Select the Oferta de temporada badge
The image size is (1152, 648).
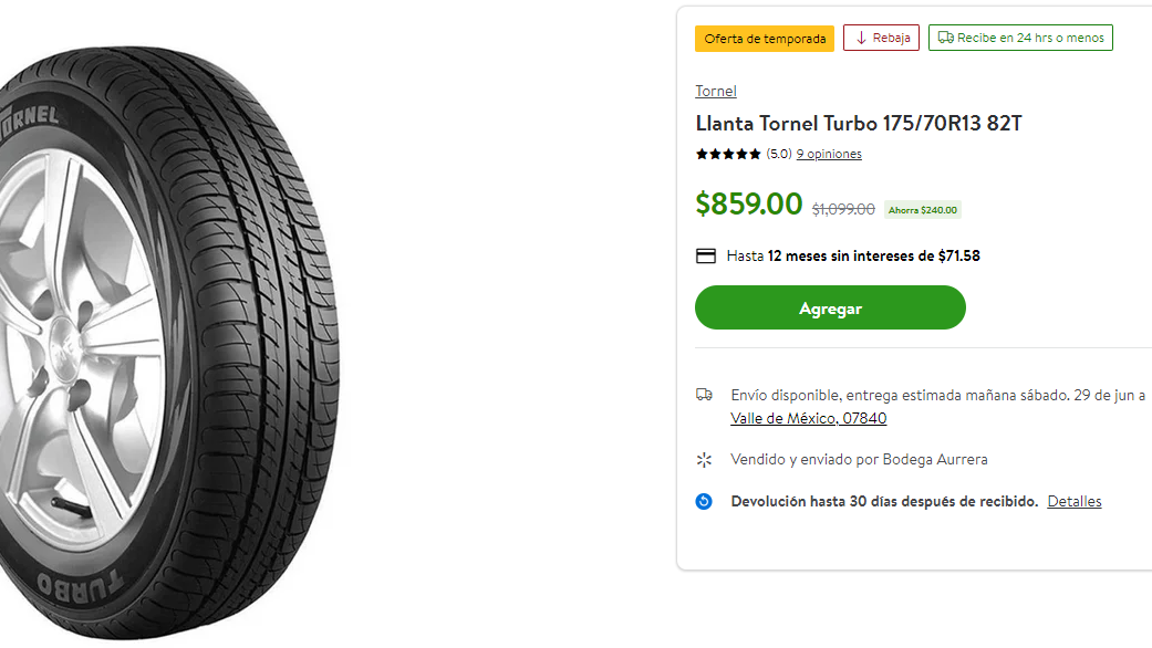pyautogui.click(x=764, y=38)
